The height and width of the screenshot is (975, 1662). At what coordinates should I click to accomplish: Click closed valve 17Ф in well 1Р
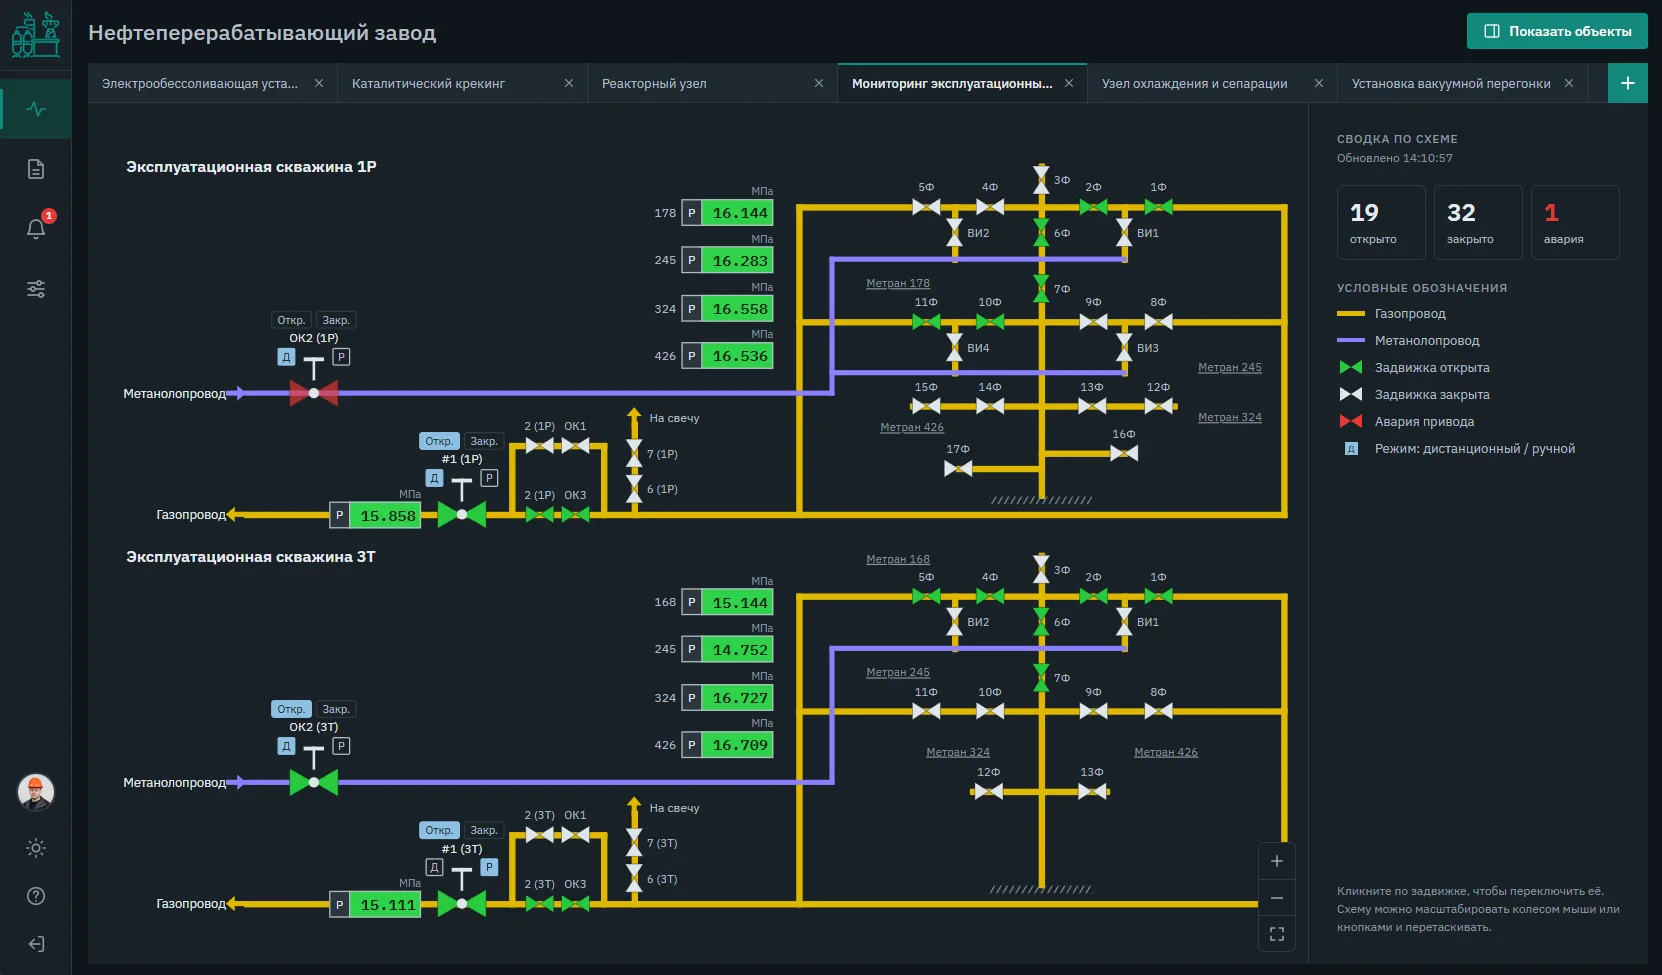pyautogui.click(x=958, y=468)
